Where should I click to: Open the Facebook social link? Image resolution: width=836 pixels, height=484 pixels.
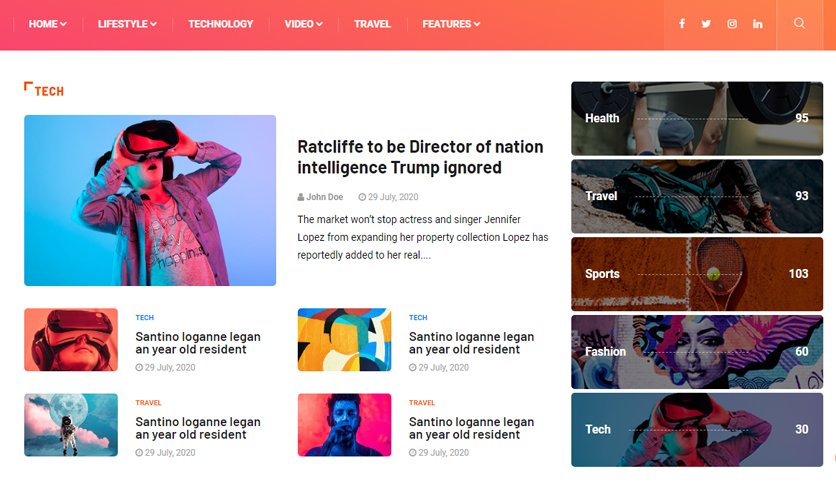(682, 24)
